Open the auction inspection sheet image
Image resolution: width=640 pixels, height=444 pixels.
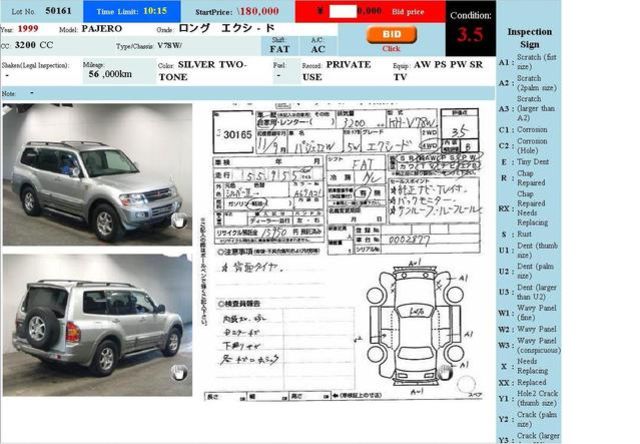coord(343,252)
